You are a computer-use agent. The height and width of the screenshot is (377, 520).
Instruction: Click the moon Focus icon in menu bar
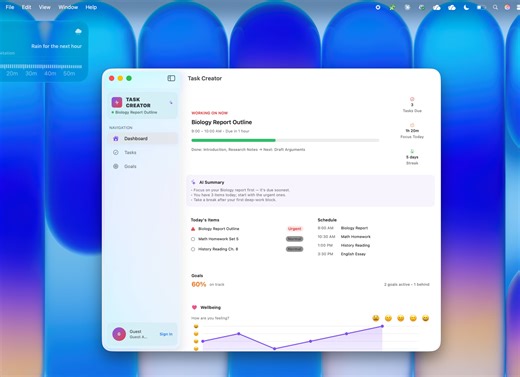click(x=466, y=7)
